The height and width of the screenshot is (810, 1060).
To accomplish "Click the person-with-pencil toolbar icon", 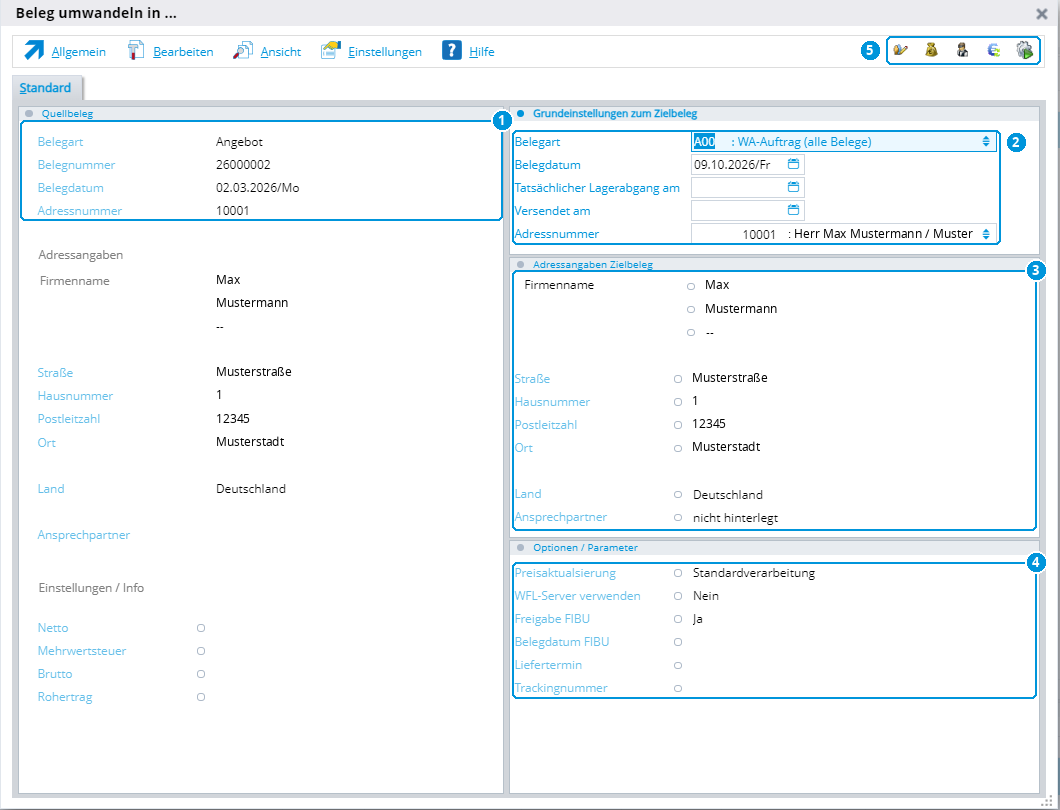I will (x=900, y=50).
